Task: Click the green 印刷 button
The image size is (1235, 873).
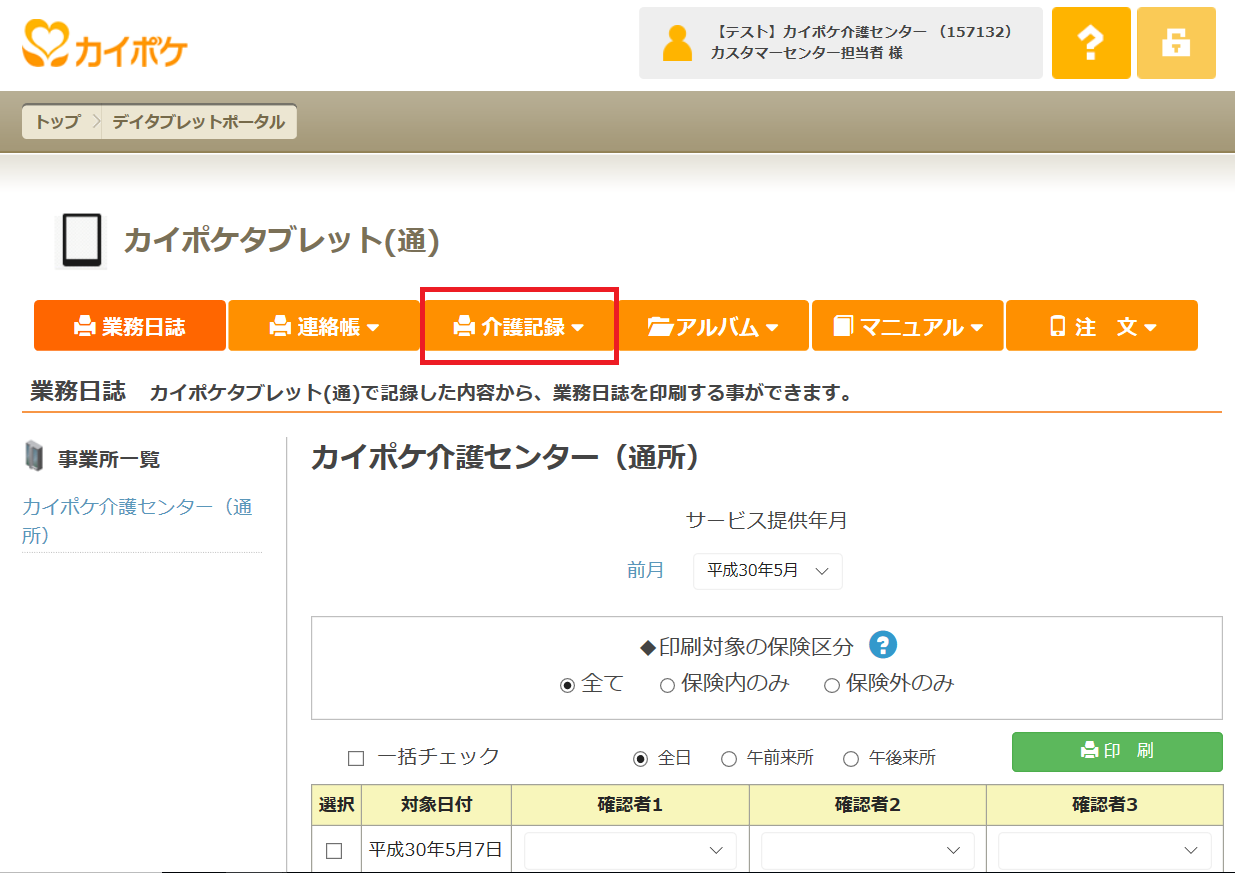Action: [x=1117, y=751]
